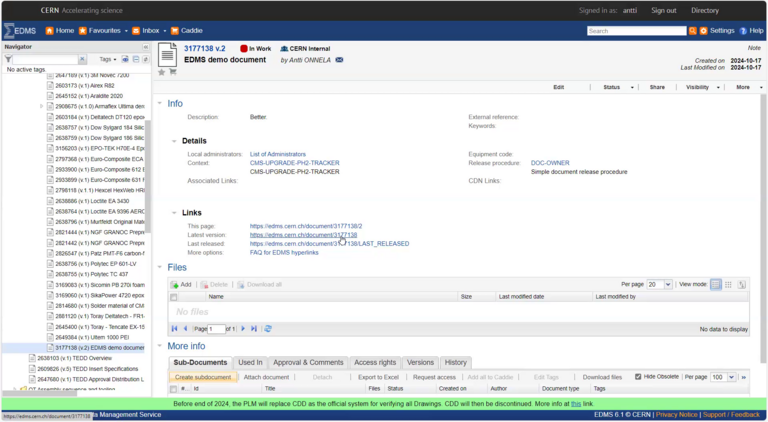Open the Visibility dropdown menu
The image size is (768, 422).
[x=703, y=87]
